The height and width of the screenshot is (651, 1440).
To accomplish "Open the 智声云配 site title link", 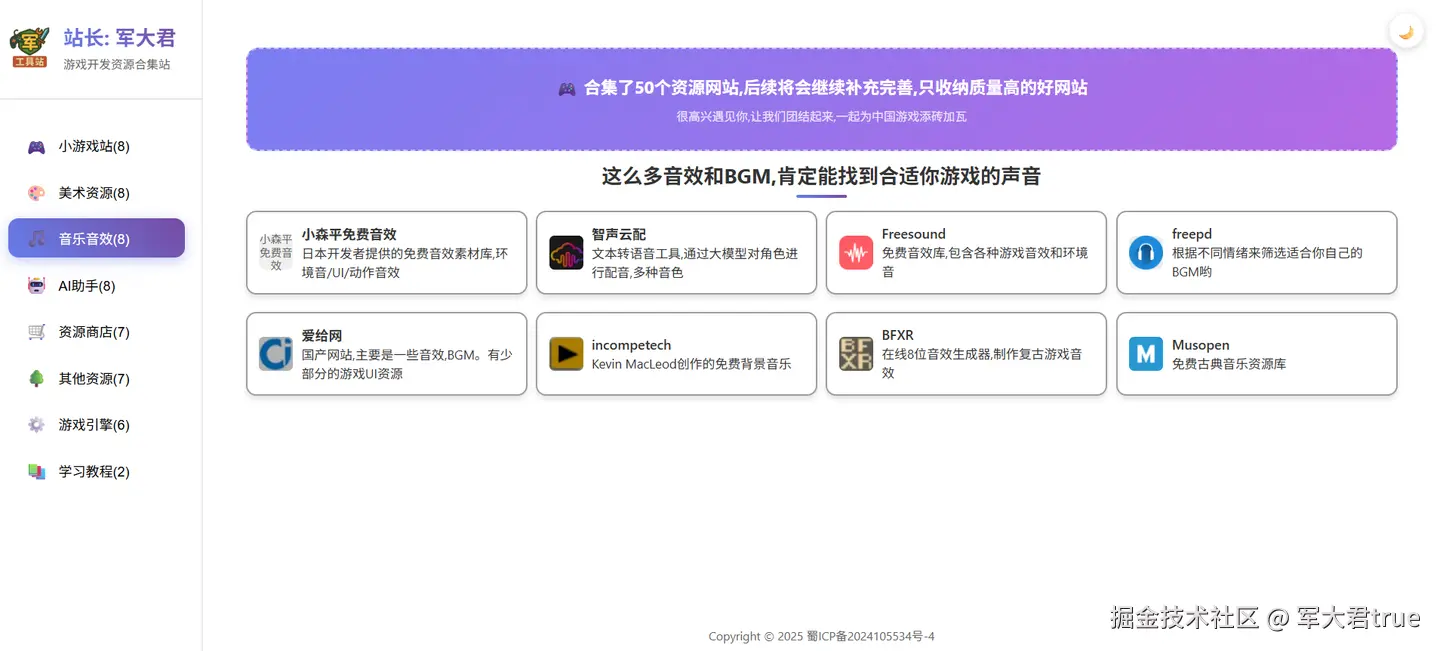I will tap(619, 234).
